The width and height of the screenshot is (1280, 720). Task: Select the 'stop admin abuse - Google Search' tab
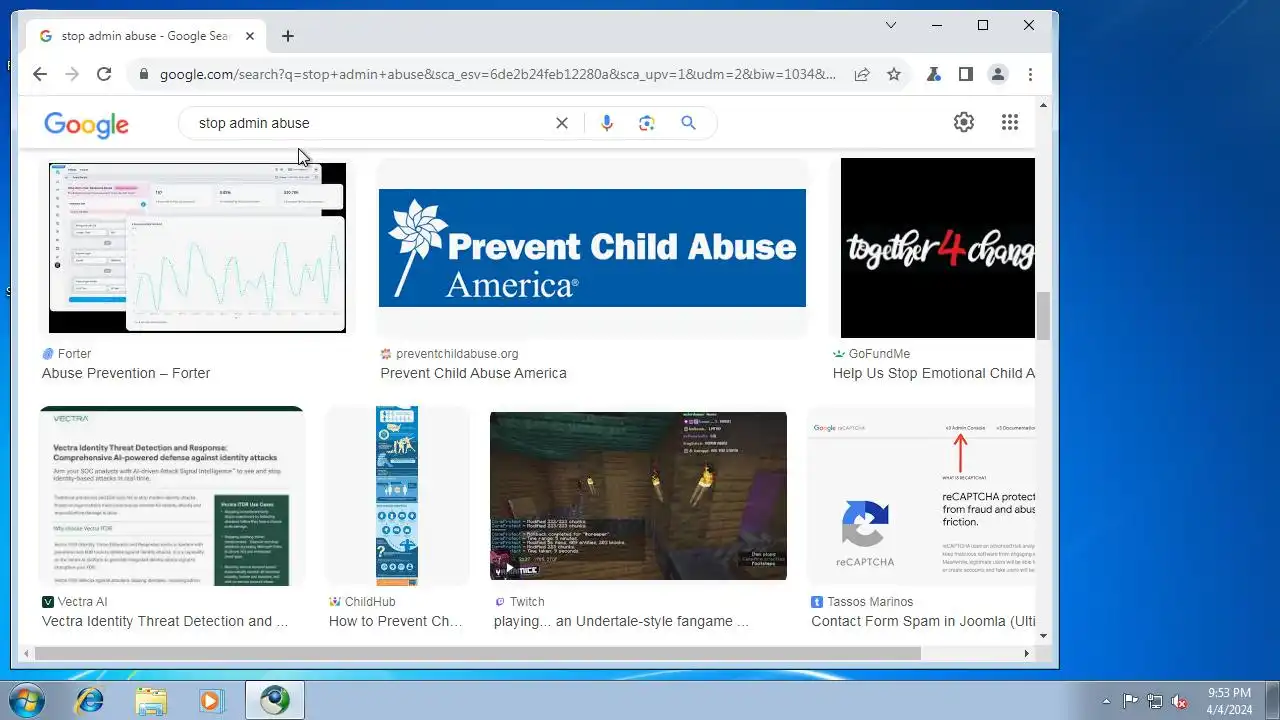click(146, 36)
